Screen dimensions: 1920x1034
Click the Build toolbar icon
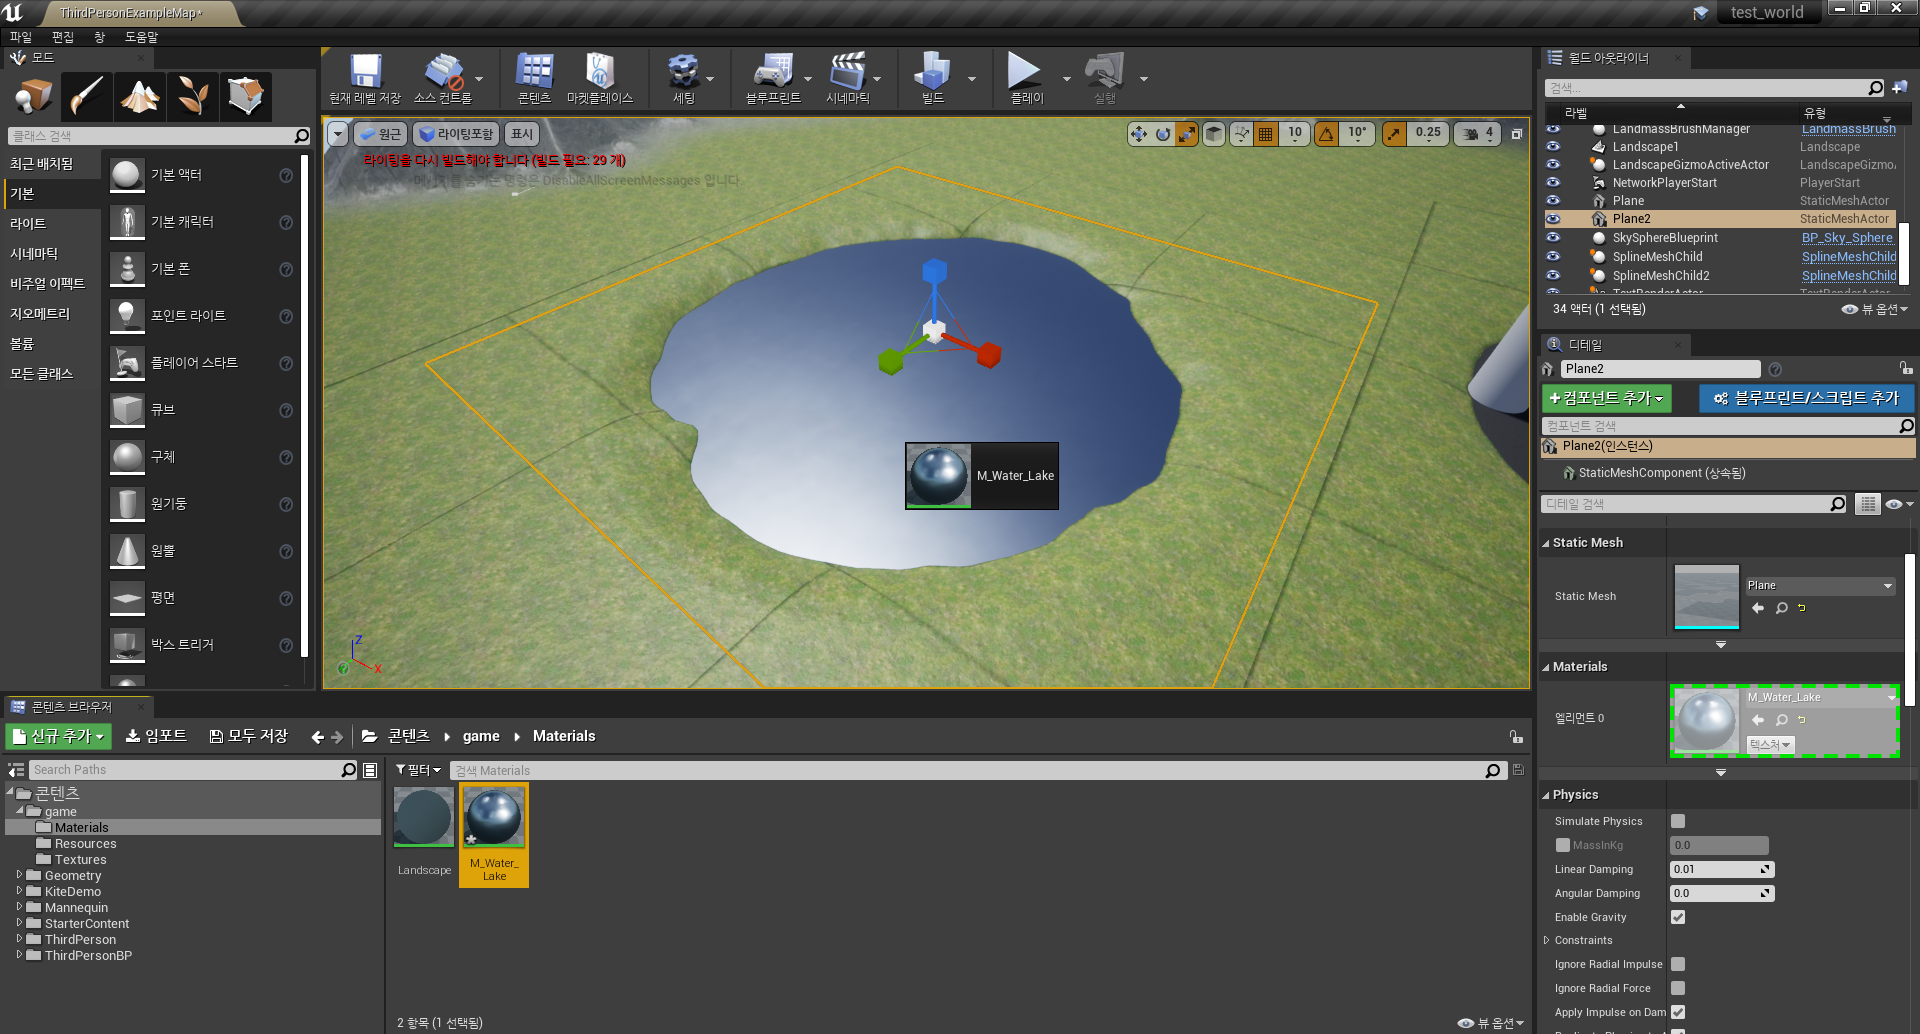coord(932,78)
